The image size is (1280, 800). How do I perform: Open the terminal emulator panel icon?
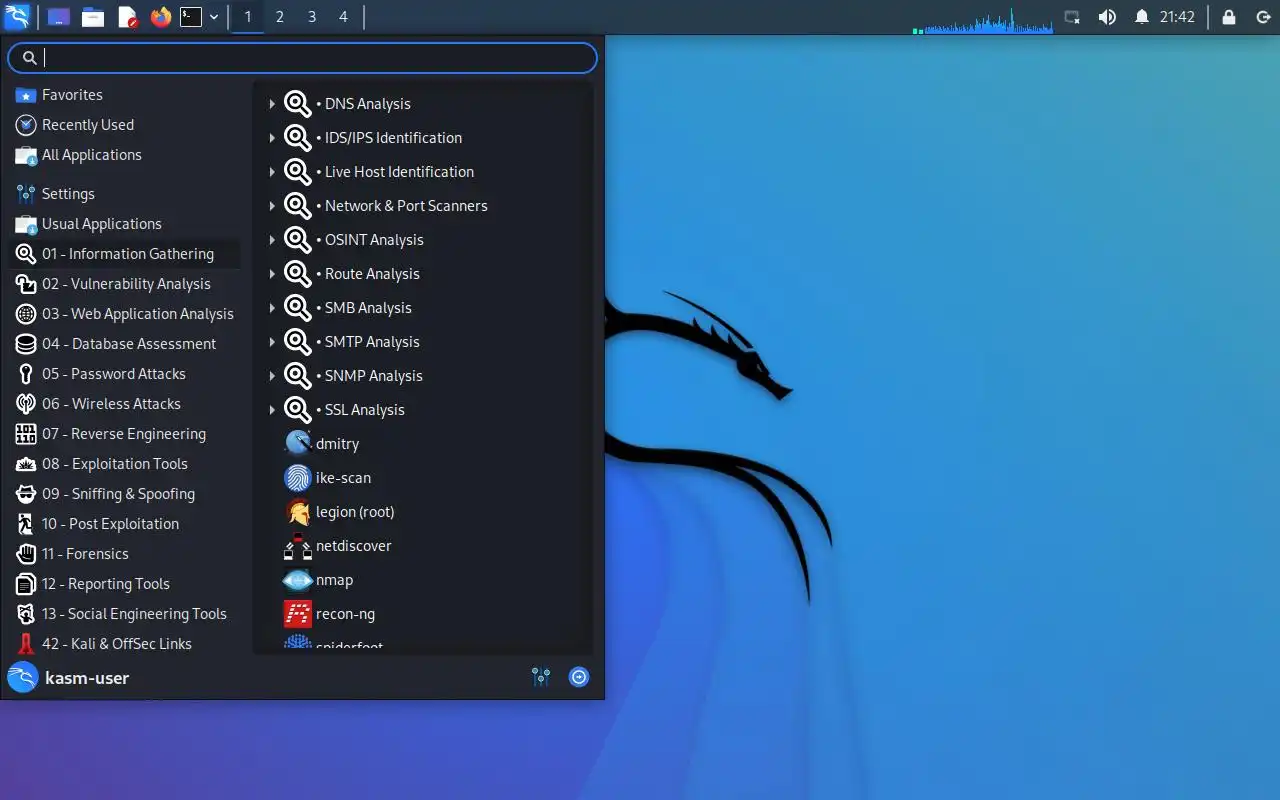tap(191, 17)
